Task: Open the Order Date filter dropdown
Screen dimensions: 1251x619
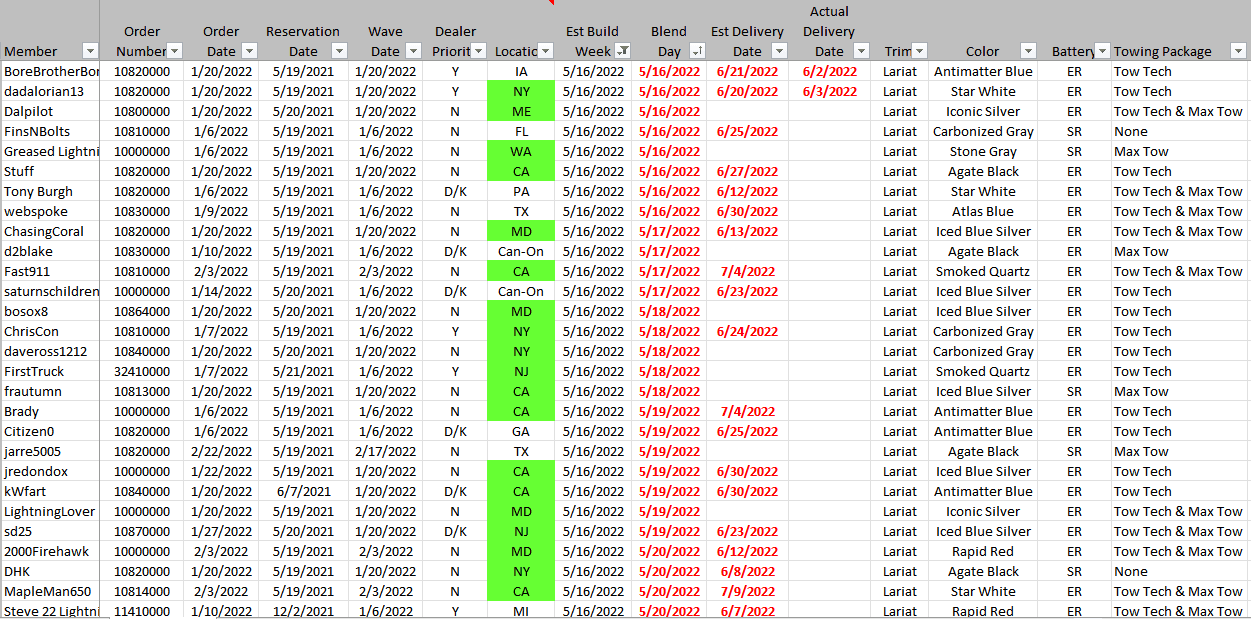Action: 249,51
